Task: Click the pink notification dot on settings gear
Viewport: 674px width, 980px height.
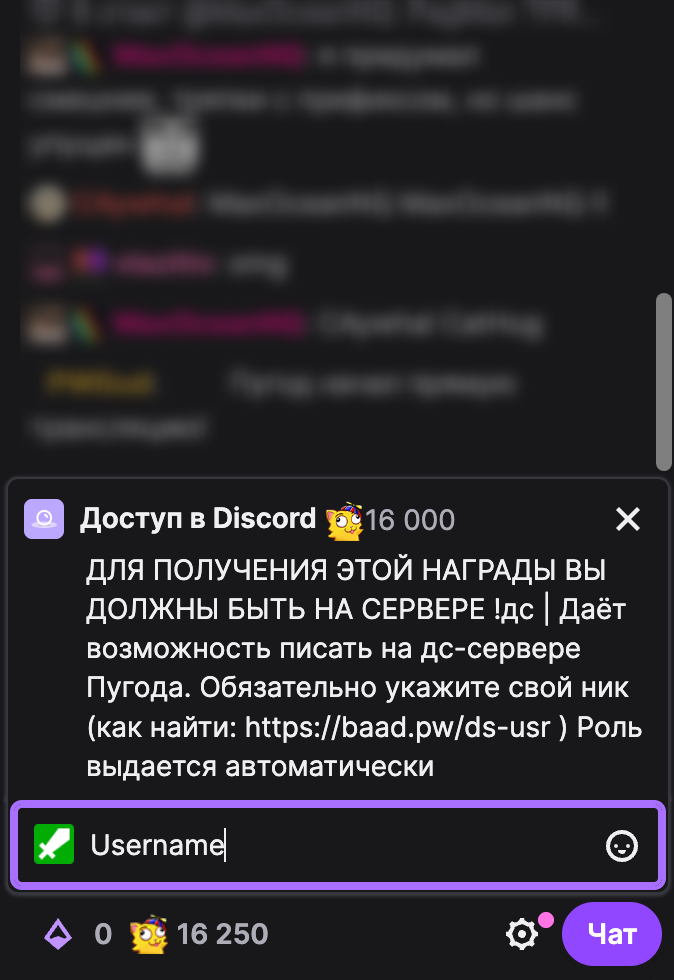Action: pos(546,919)
